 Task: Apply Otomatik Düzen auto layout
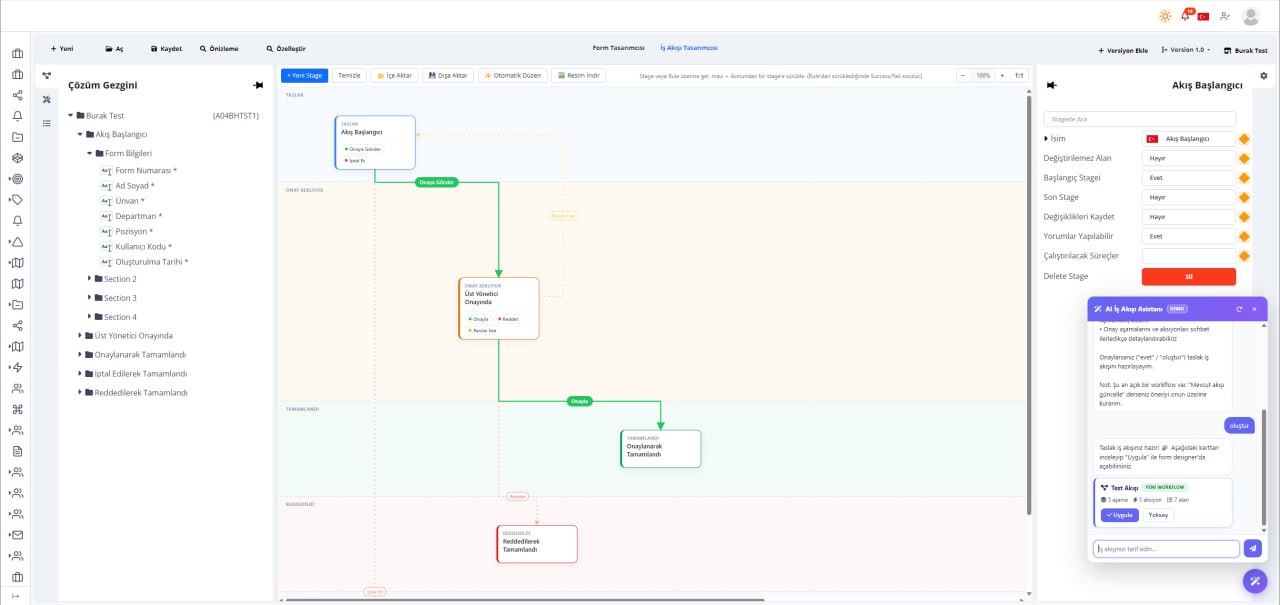click(x=513, y=76)
